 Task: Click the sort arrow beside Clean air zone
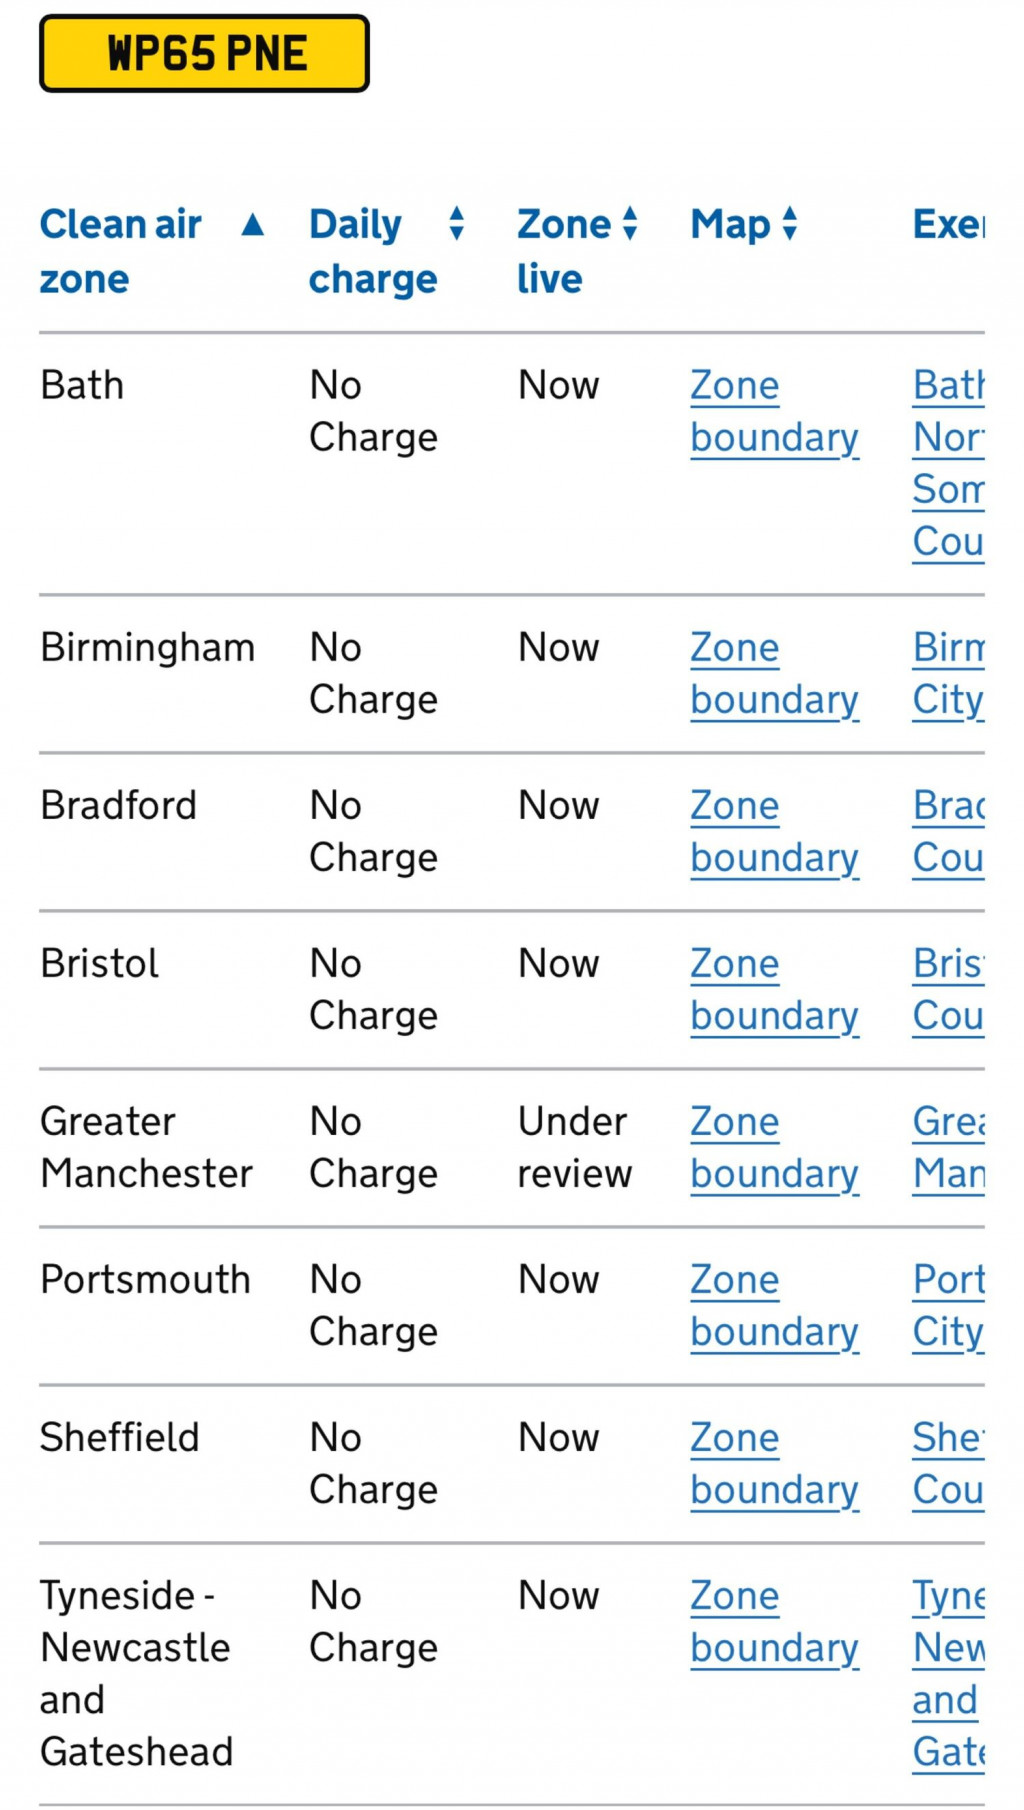(253, 225)
